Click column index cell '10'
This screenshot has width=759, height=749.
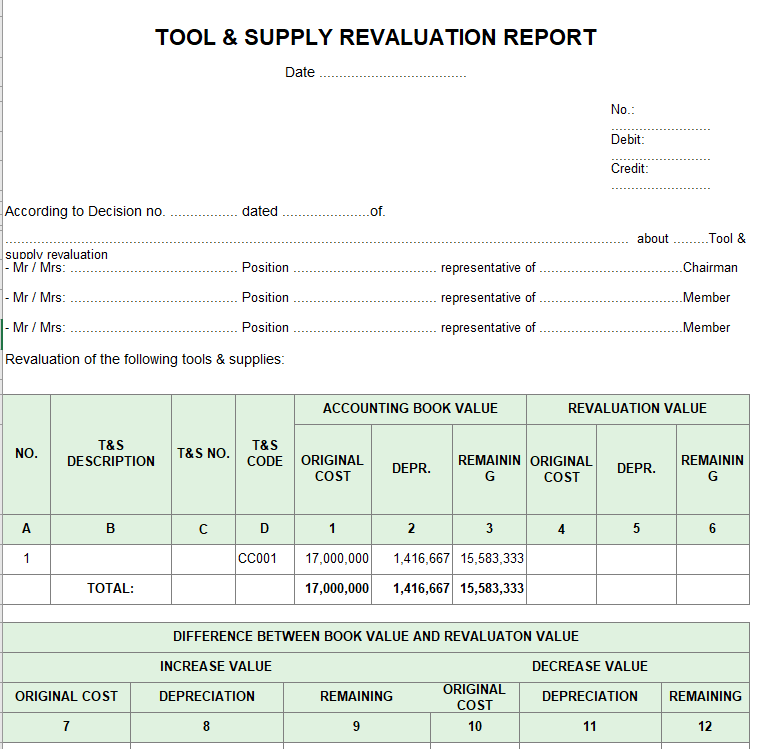[x=474, y=727]
